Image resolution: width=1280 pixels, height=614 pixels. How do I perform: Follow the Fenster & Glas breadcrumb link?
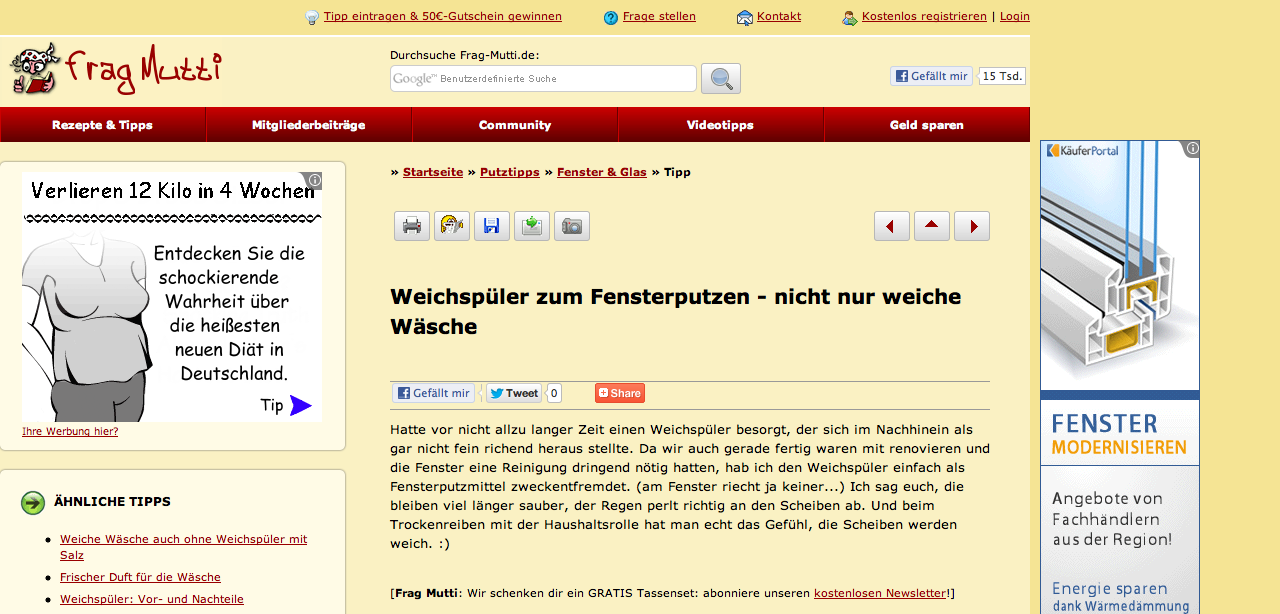[601, 172]
